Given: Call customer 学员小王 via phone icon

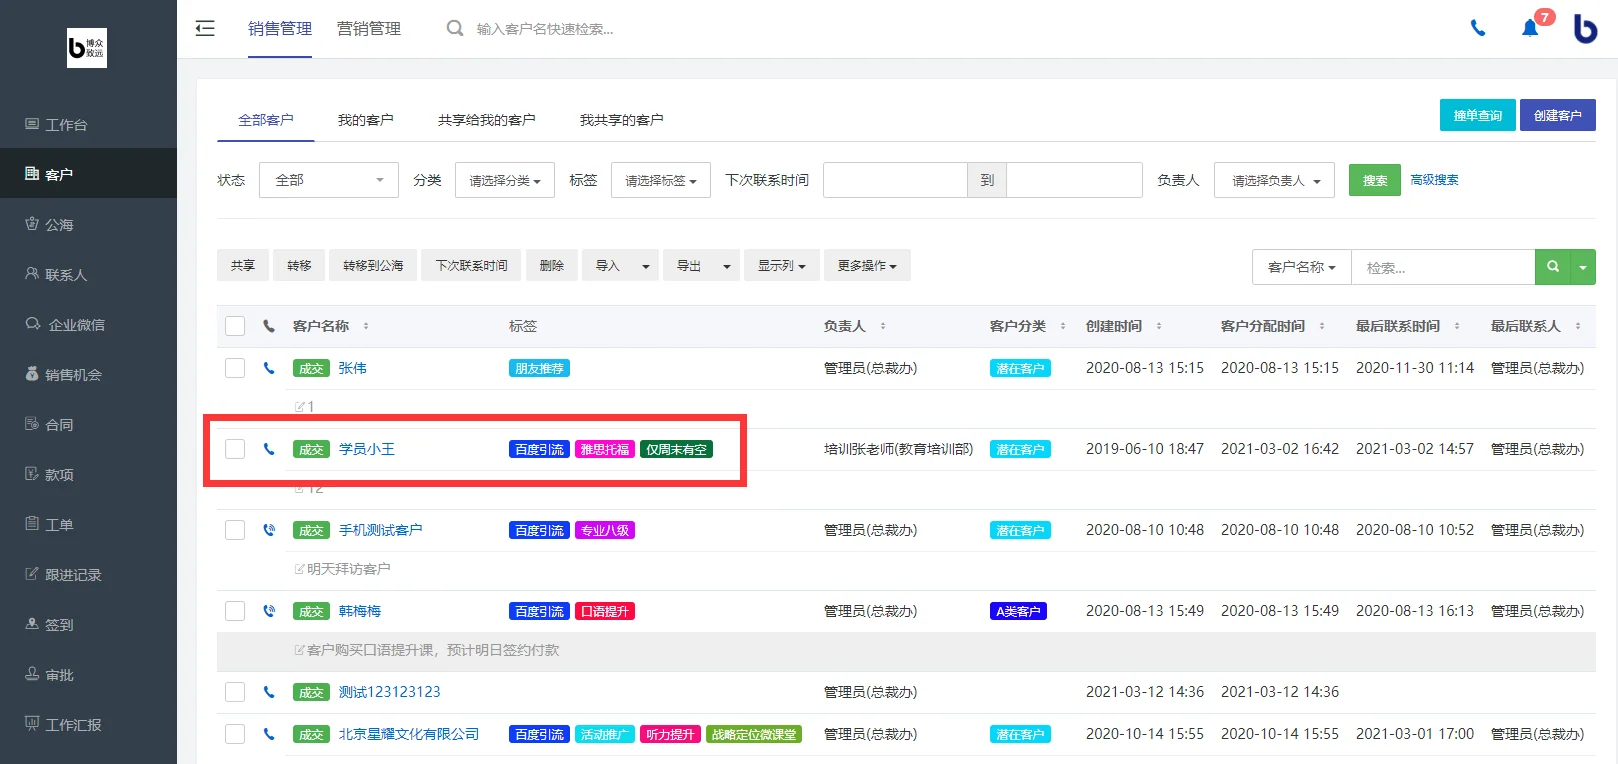Looking at the screenshot, I should pyautogui.click(x=269, y=449).
